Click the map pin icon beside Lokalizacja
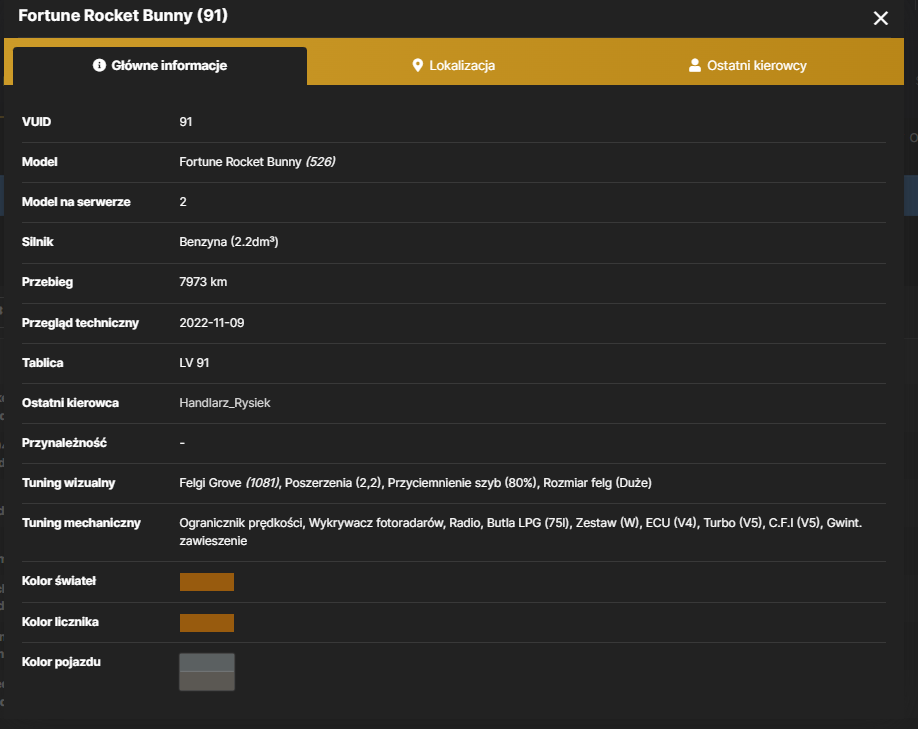Image resolution: width=918 pixels, height=729 pixels. coord(417,65)
